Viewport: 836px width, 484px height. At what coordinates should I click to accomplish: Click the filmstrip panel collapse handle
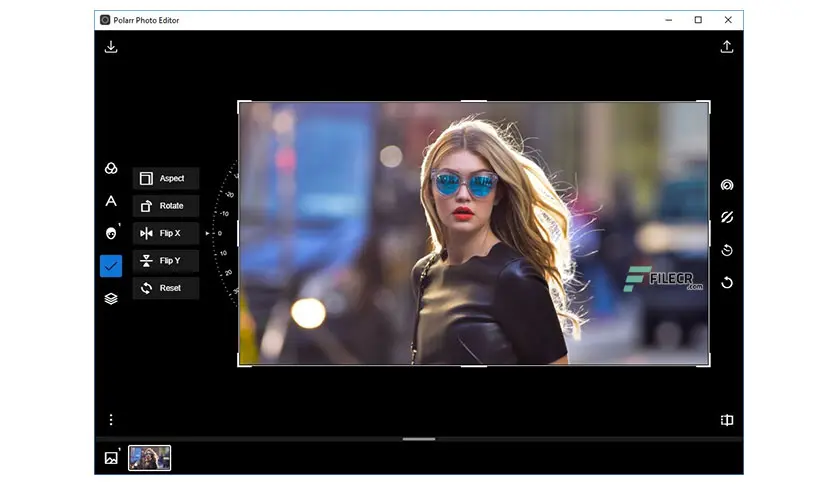(x=419, y=439)
